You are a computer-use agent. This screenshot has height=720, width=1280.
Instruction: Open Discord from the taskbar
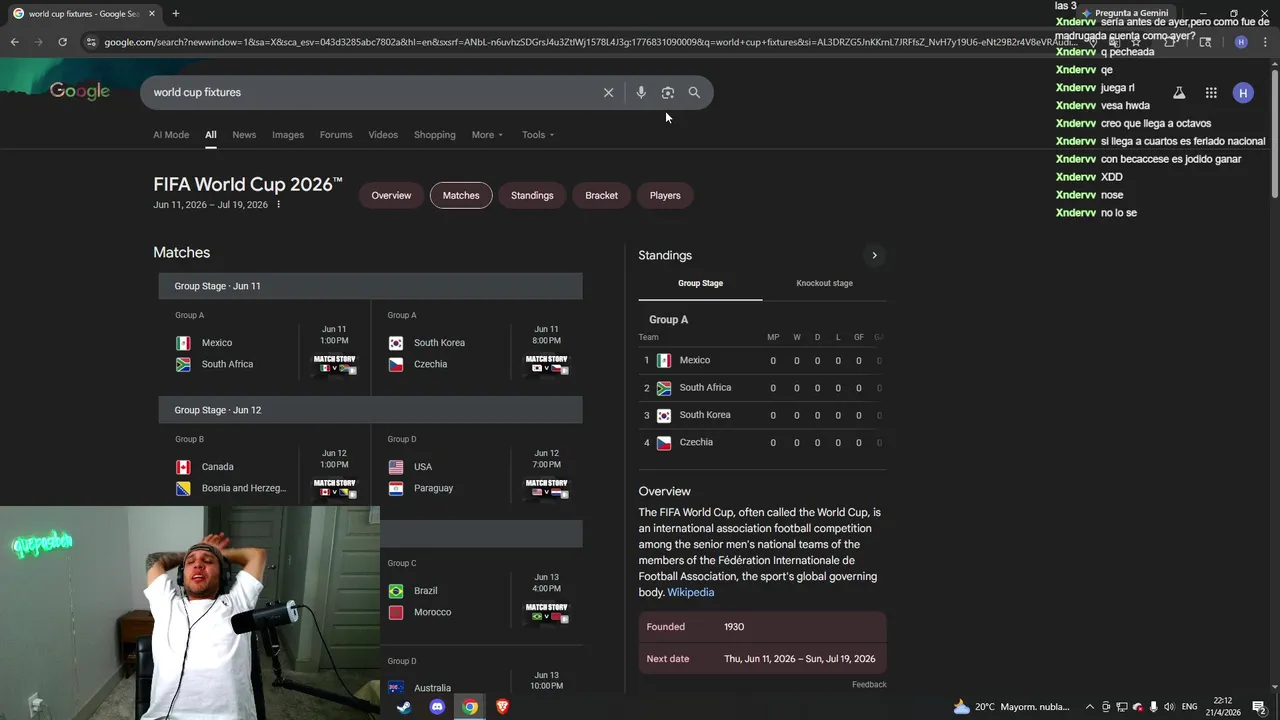click(x=437, y=707)
